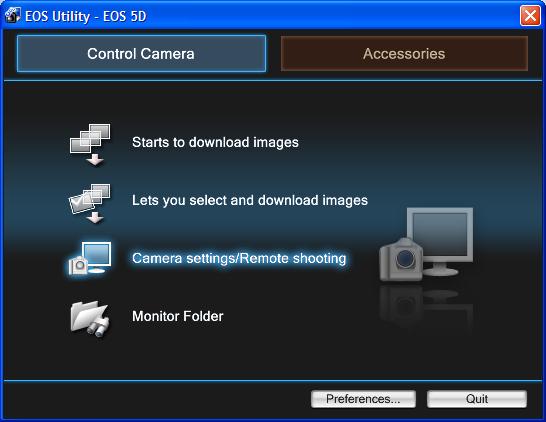Click the pink down arrow under the checkmarked photos
This screenshot has width=546, height=422.
coord(95,218)
